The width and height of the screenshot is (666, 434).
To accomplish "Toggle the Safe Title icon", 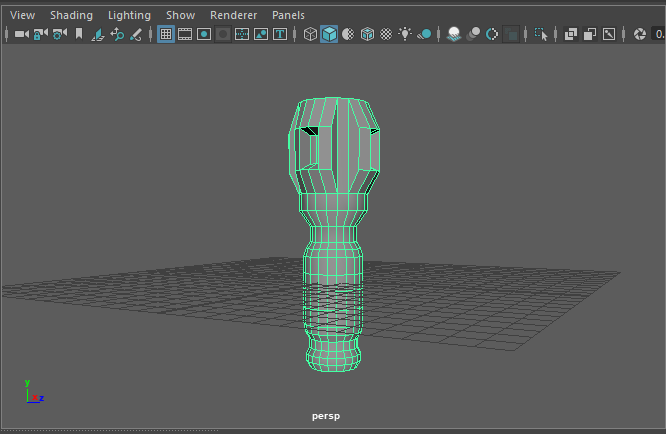I will 280,34.
